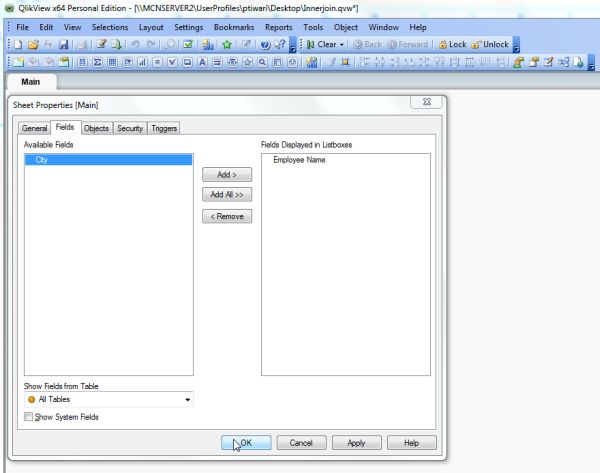Open a file with the folder icon
The image size is (600, 473).
click(x=33, y=44)
